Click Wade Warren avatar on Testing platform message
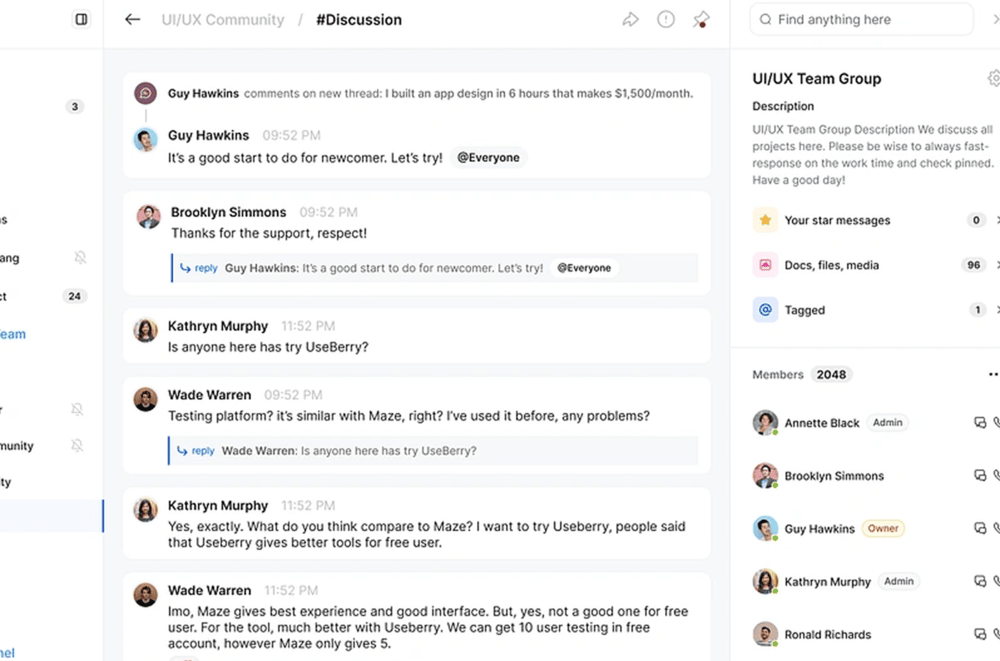 (x=145, y=399)
